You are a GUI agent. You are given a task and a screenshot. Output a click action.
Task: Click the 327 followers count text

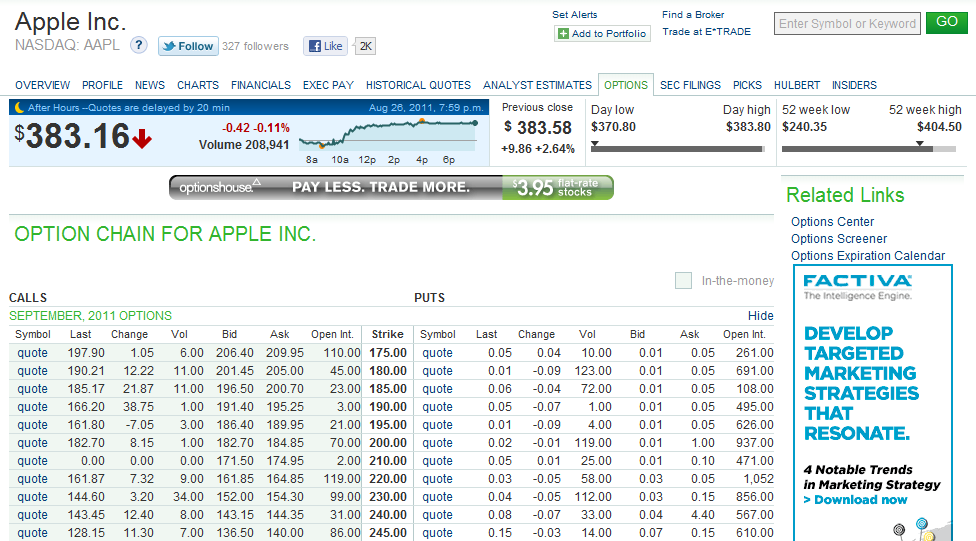[x=255, y=46]
